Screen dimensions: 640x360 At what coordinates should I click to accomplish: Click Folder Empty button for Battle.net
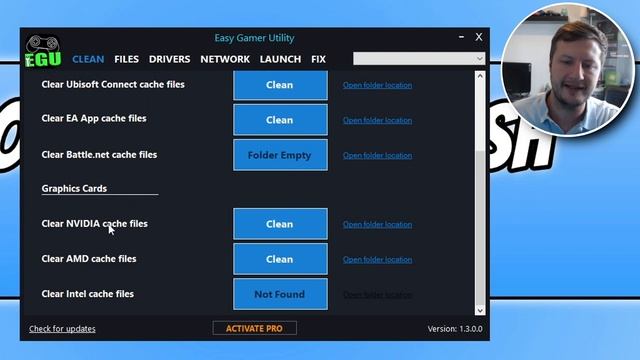280,155
